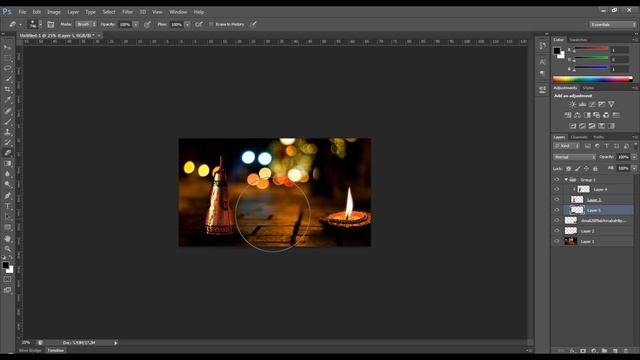Select the Hand tool
640x360 pixels.
(7, 238)
